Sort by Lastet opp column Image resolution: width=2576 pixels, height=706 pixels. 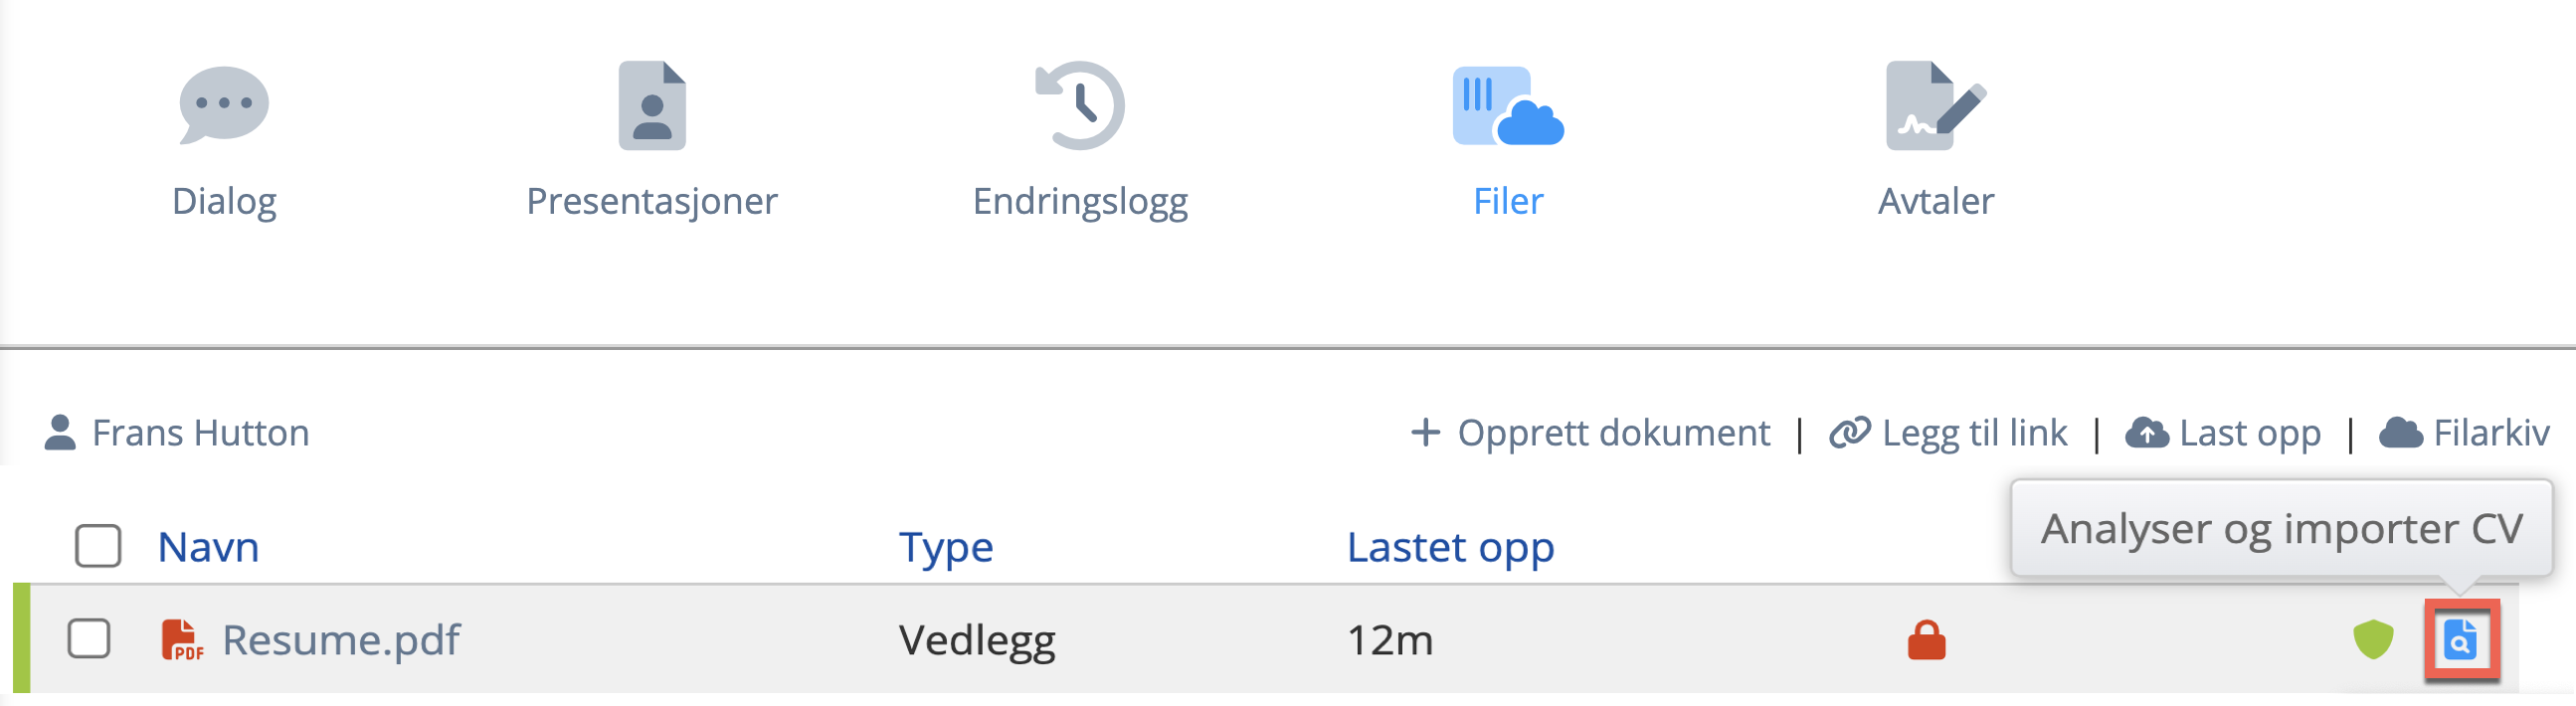click(x=1450, y=547)
